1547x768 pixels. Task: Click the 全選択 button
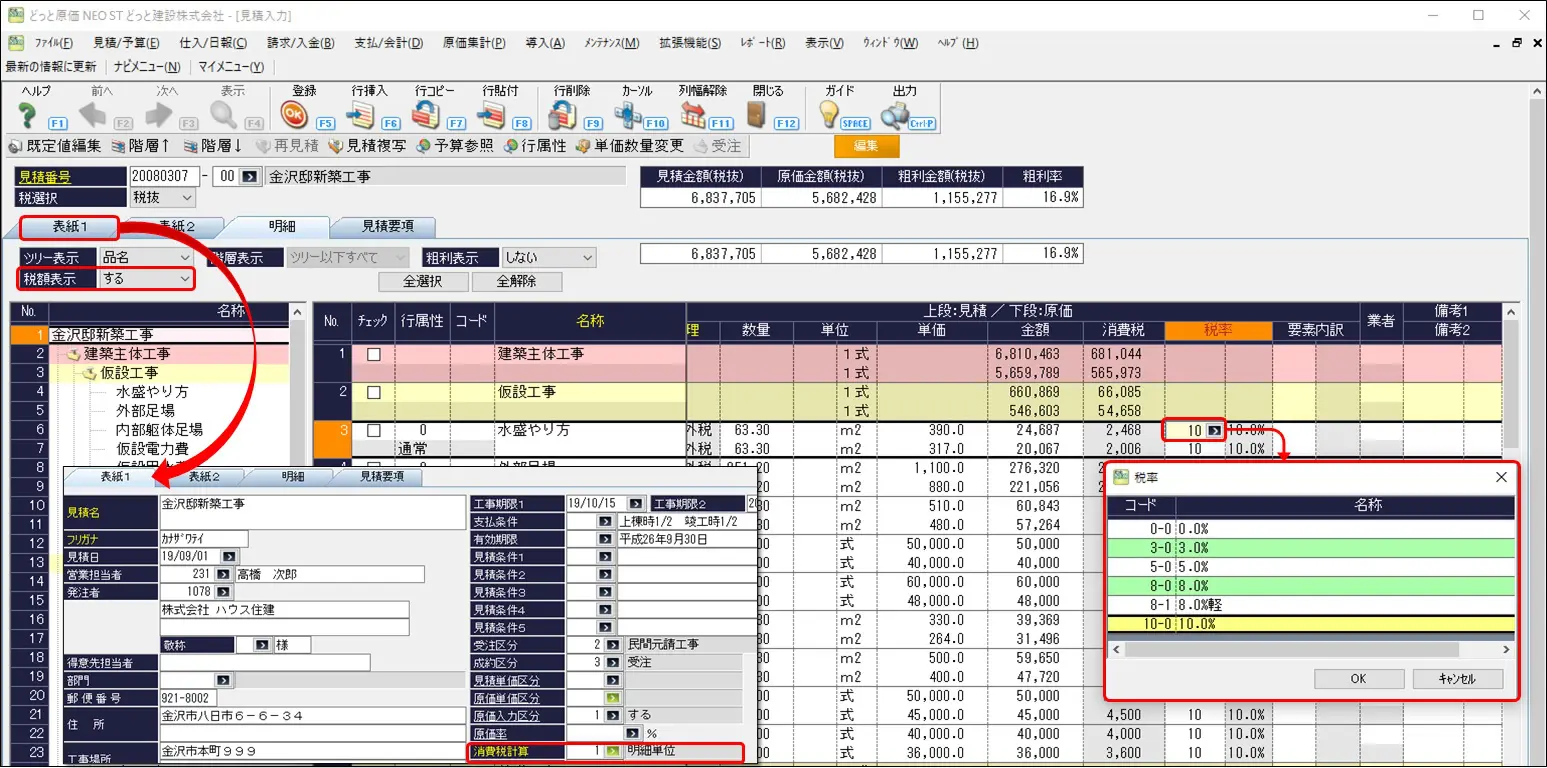coord(423,281)
